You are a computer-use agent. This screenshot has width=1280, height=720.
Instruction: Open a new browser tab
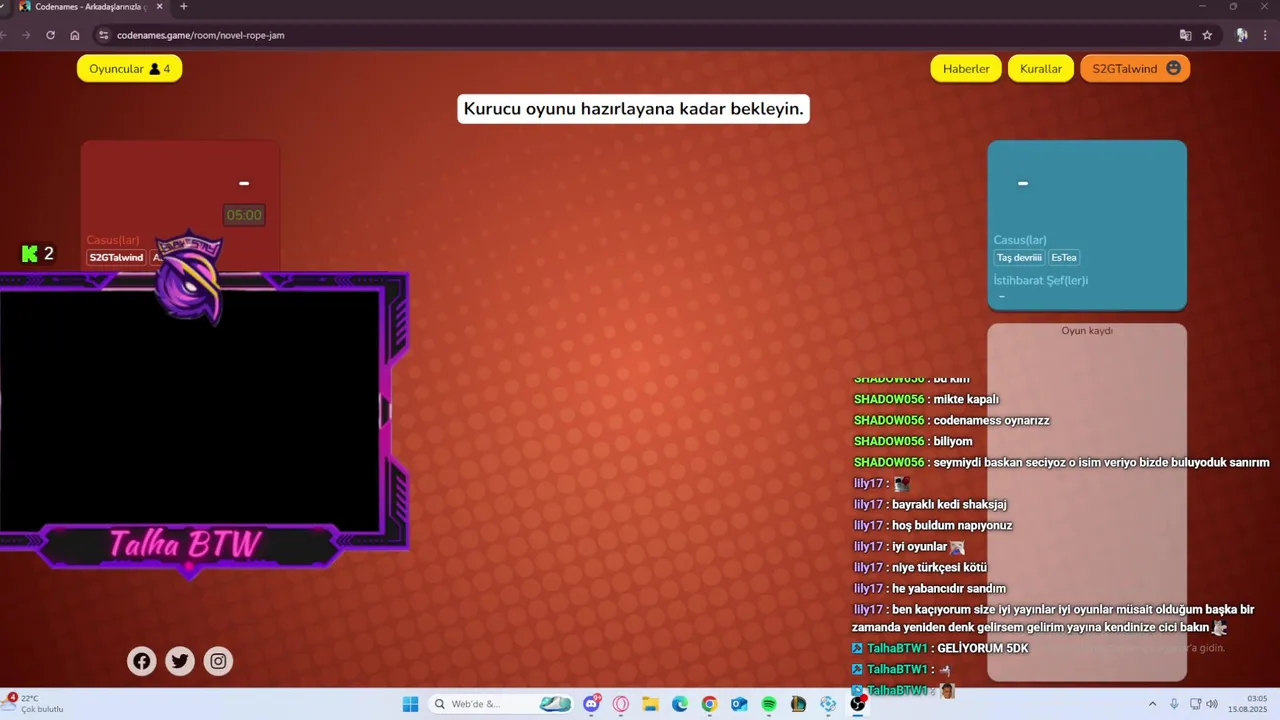coord(183,7)
